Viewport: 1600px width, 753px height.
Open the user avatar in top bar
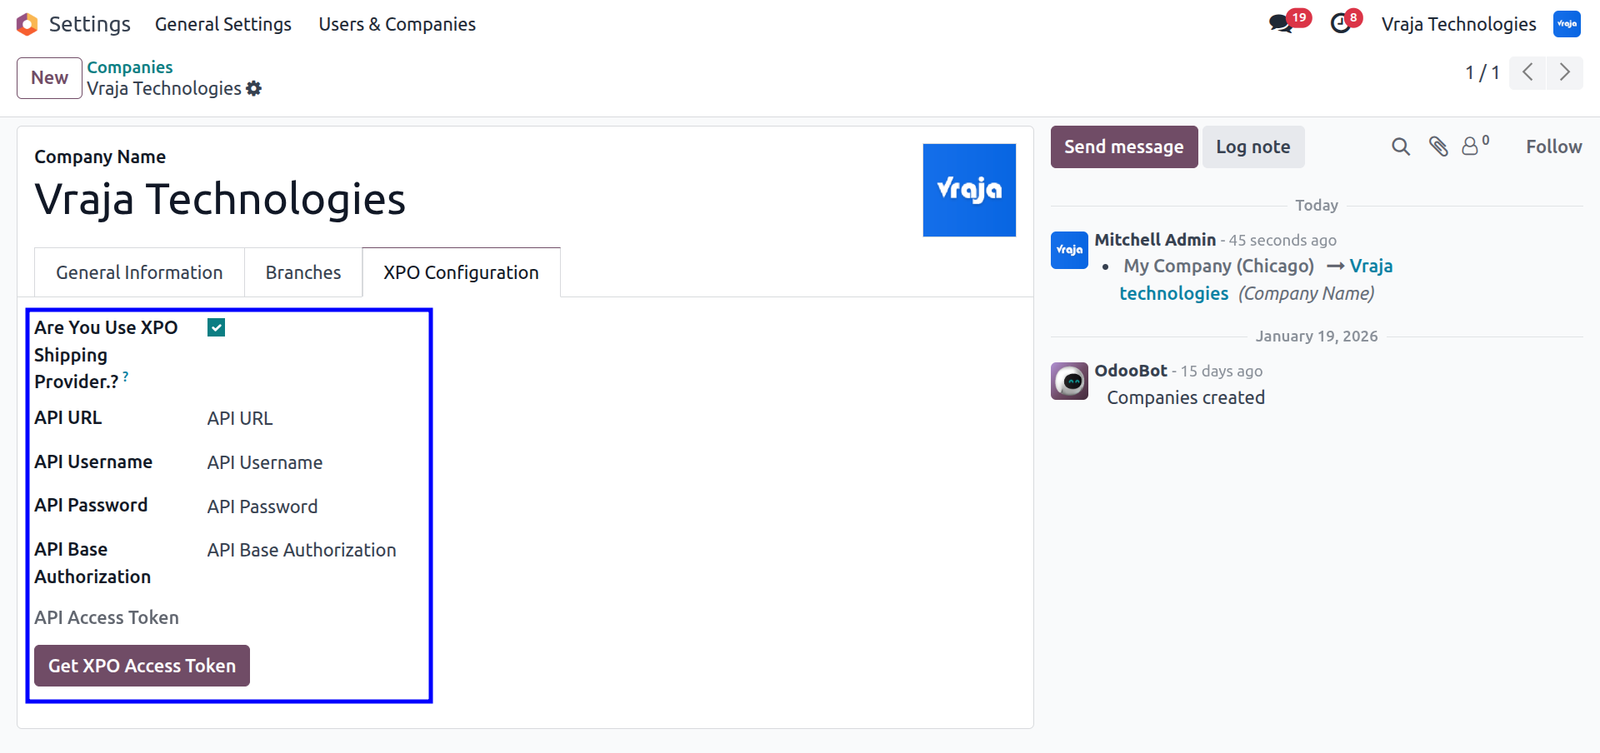[x=1566, y=24]
